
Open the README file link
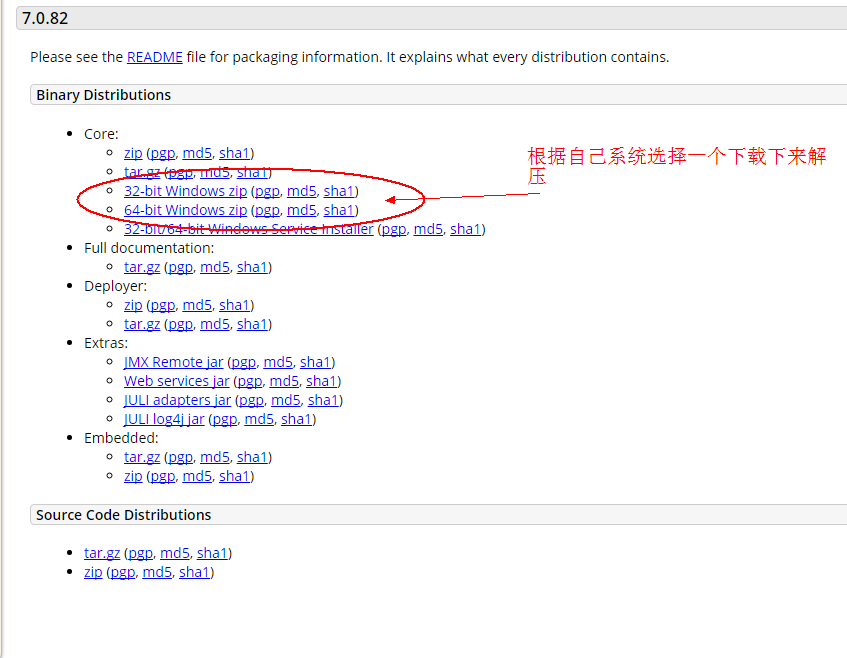pos(154,57)
